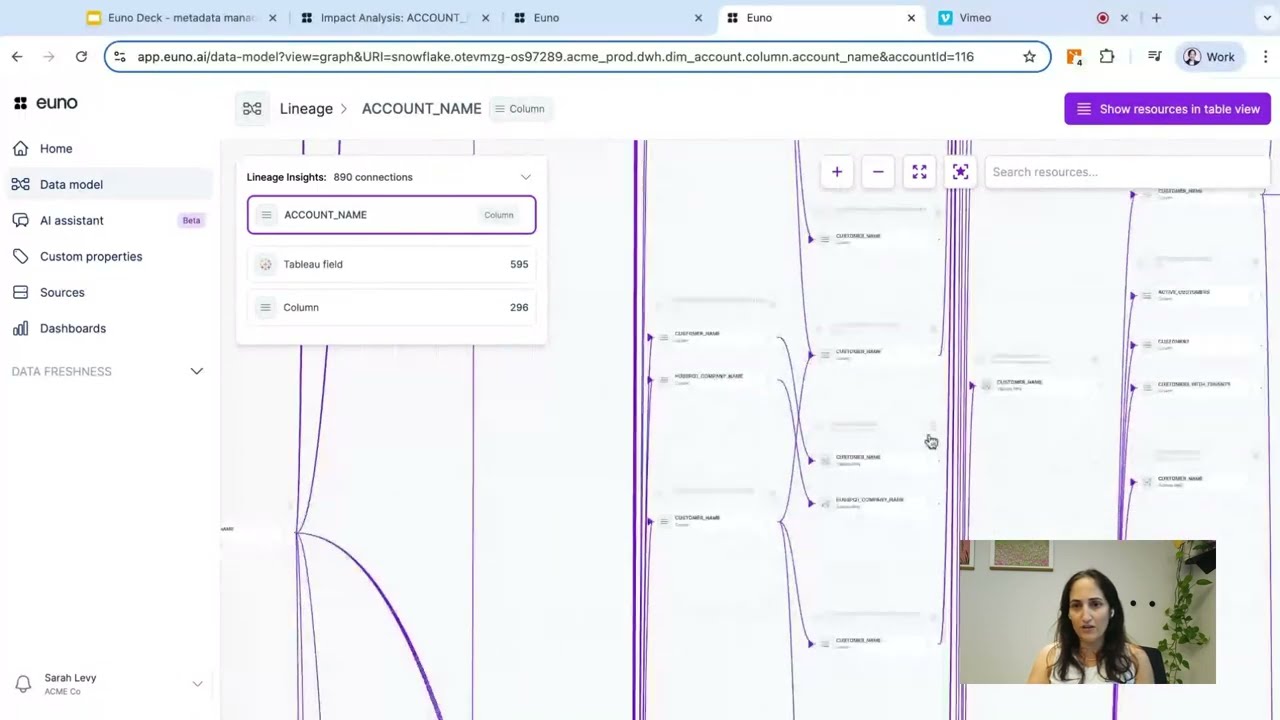Viewport: 1280px width, 720px height.
Task: Open the tab search dropdown
Action: coord(1267,18)
